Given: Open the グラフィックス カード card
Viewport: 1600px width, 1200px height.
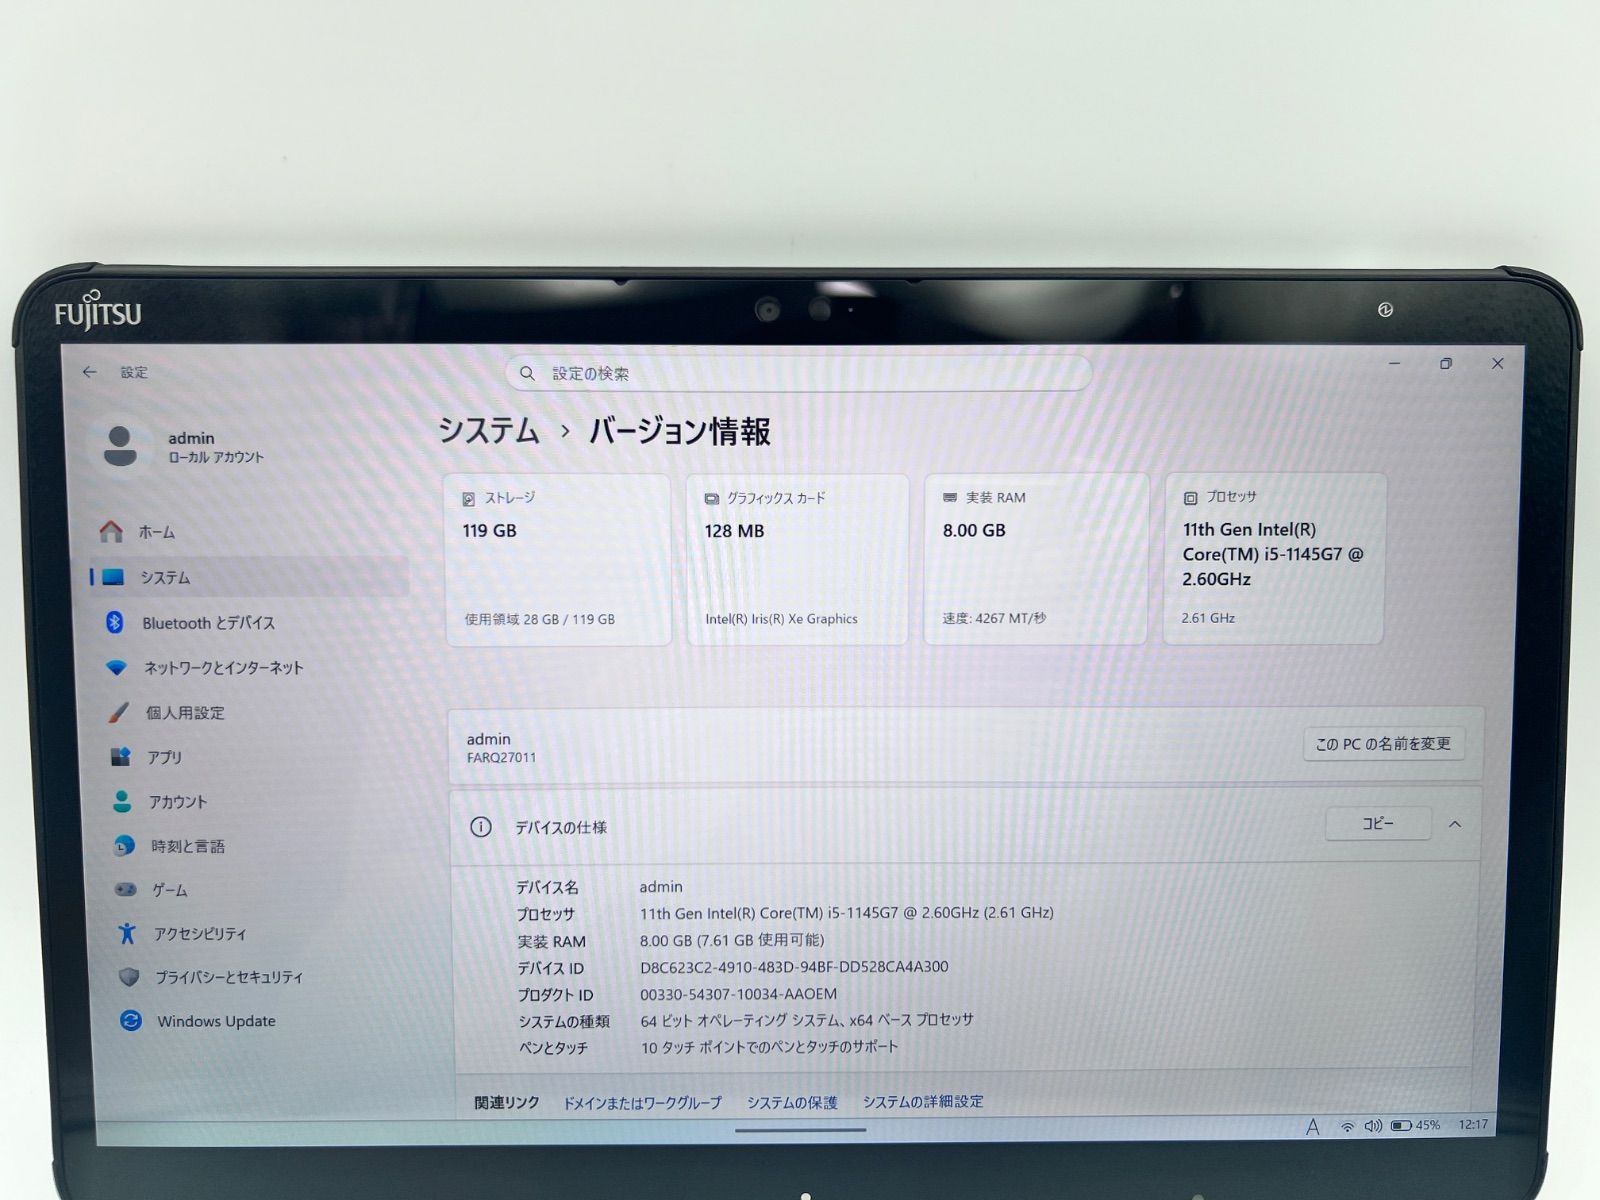Looking at the screenshot, I should coord(797,559).
